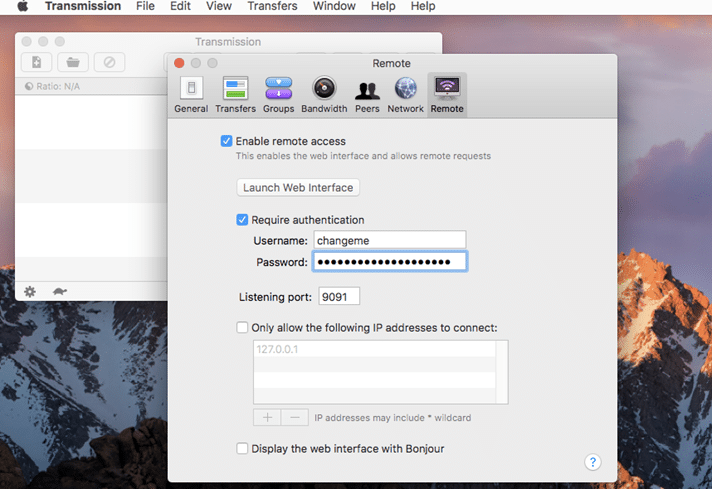Click the turtle speed limit icon
This screenshot has width=712, height=489.
tap(59, 291)
